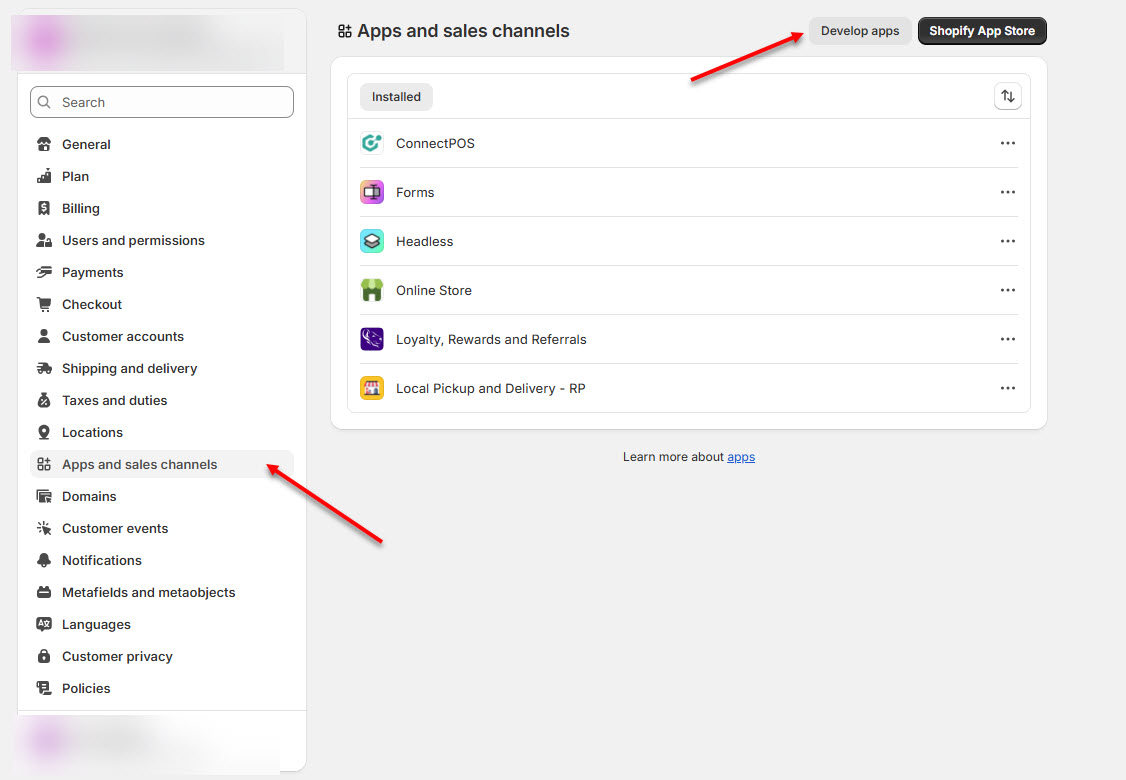This screenshot has height=780, width=1126.
Task: Click the Notifications bell icon
Action: [44, 560]
